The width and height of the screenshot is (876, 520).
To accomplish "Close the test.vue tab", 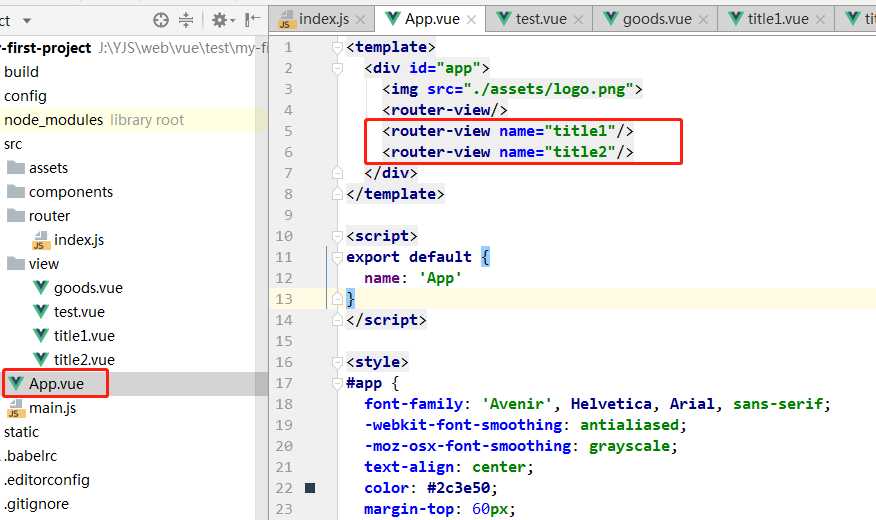I will 578,20.
